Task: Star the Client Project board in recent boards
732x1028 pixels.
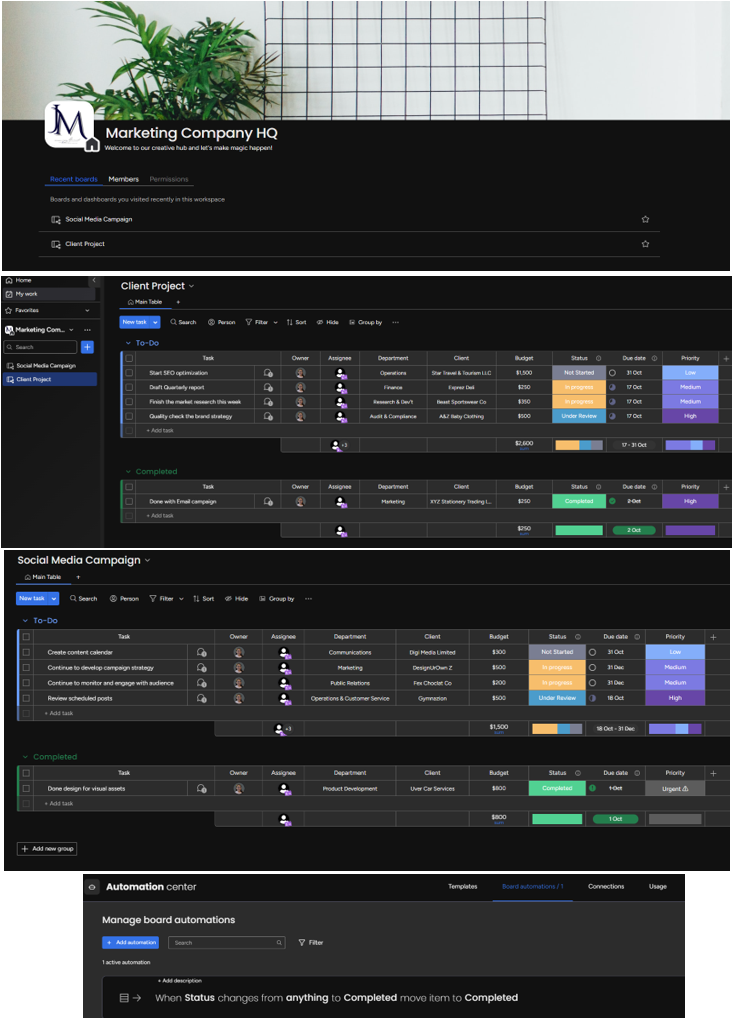Action: tap(645, 244)
